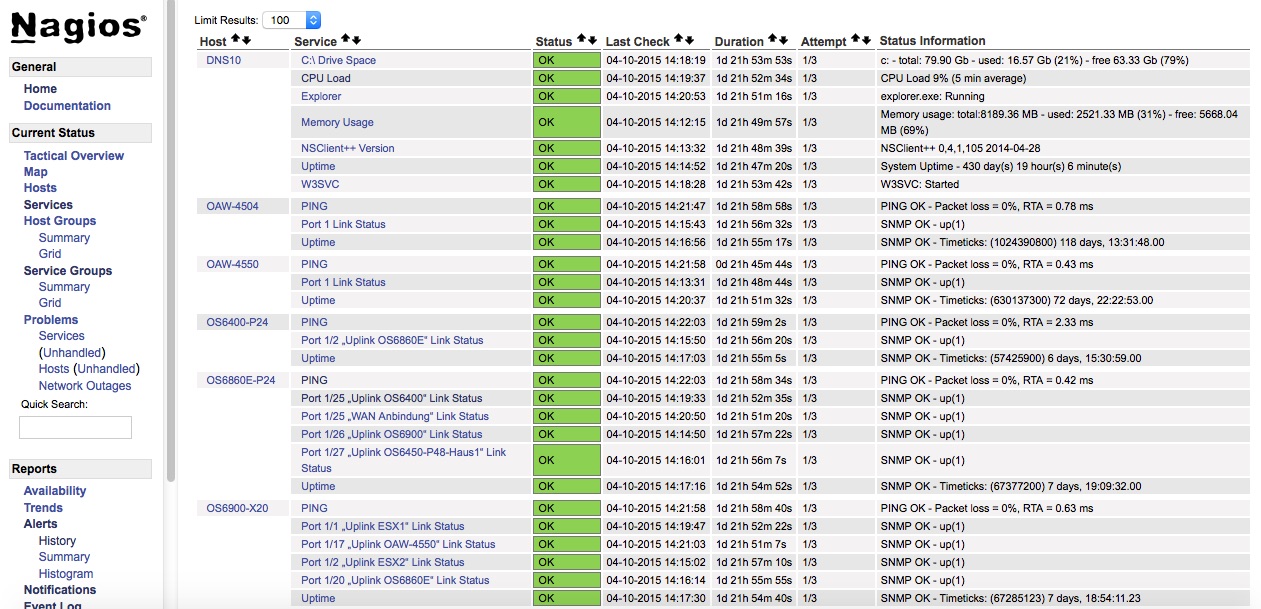
Task: Sort Attempt column descending with down arrow
Action: (x=867, y=40)
